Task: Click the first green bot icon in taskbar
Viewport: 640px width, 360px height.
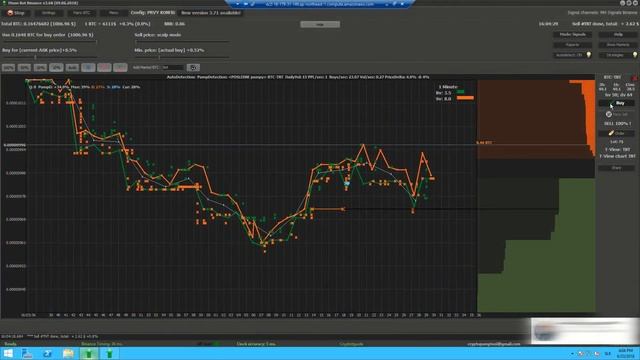Action: click(89, 353)
